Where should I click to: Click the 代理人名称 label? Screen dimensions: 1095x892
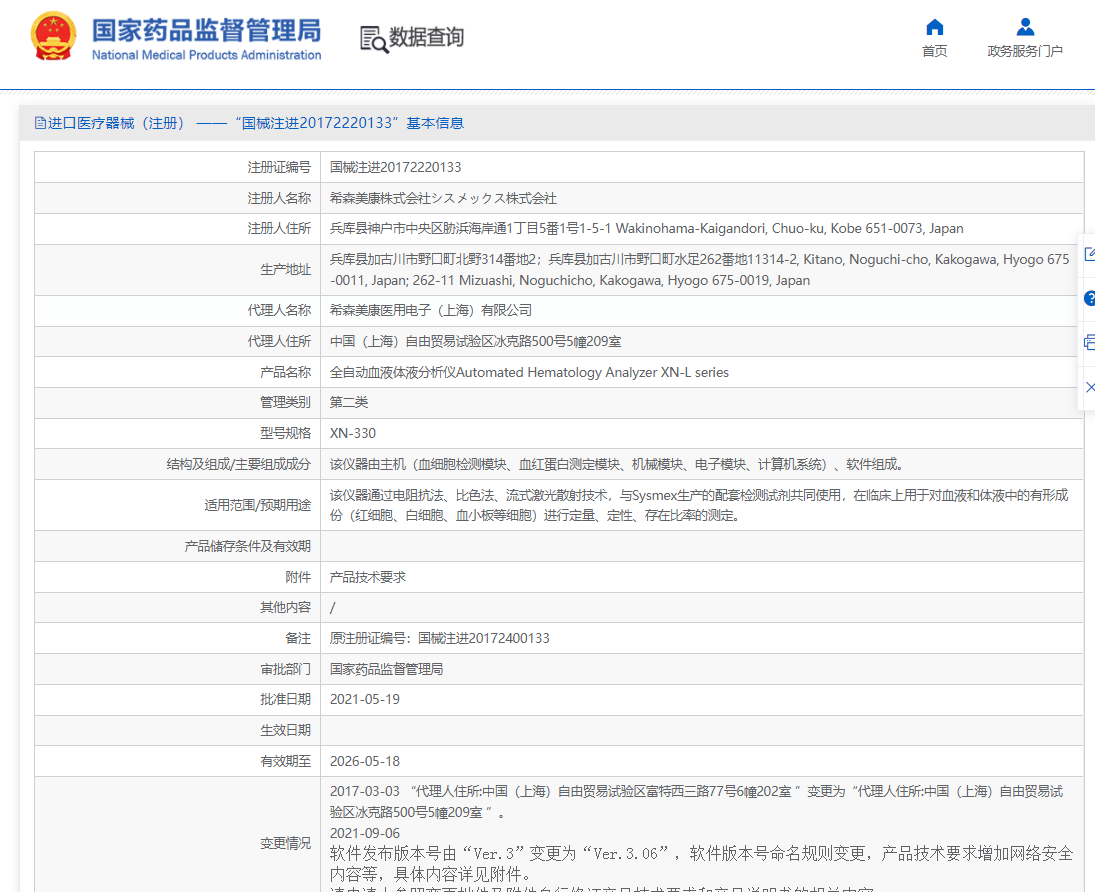coord(279,310)
